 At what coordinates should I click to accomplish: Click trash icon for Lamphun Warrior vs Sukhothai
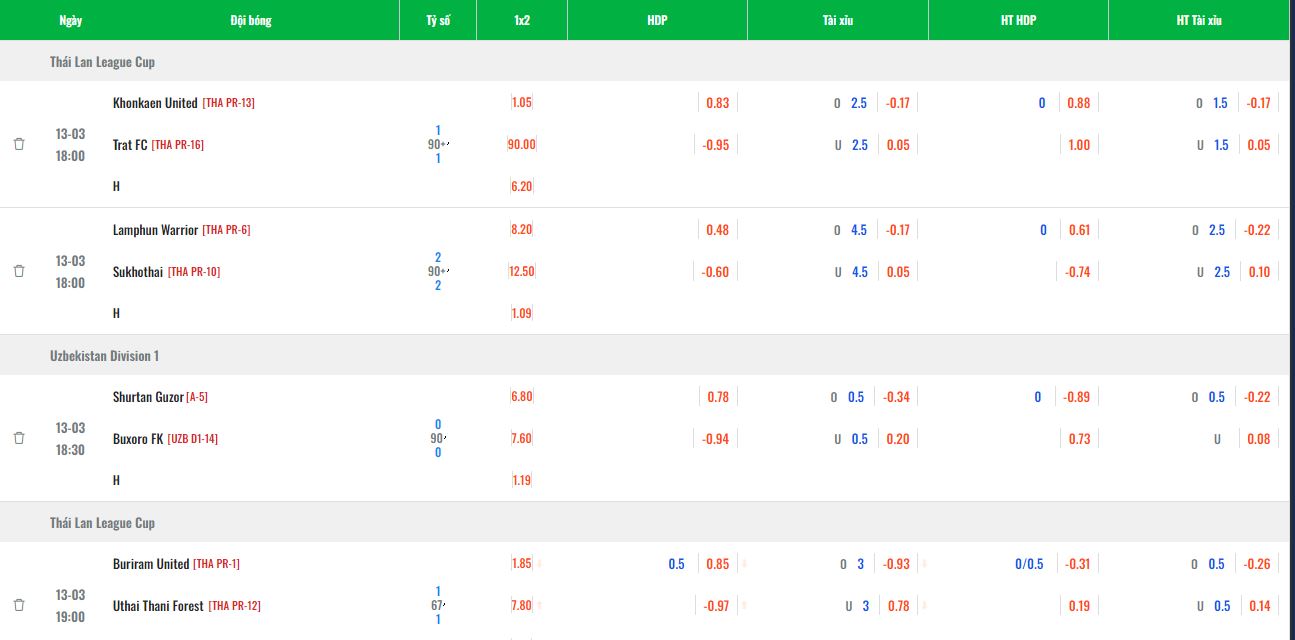point(19,271)
